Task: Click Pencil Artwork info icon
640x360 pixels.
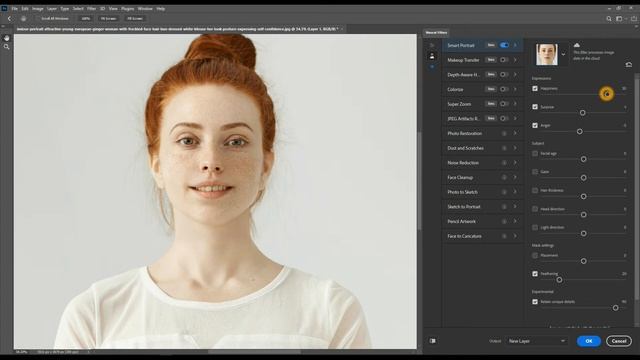Action: pyautogui.click(x=504, y=221)
